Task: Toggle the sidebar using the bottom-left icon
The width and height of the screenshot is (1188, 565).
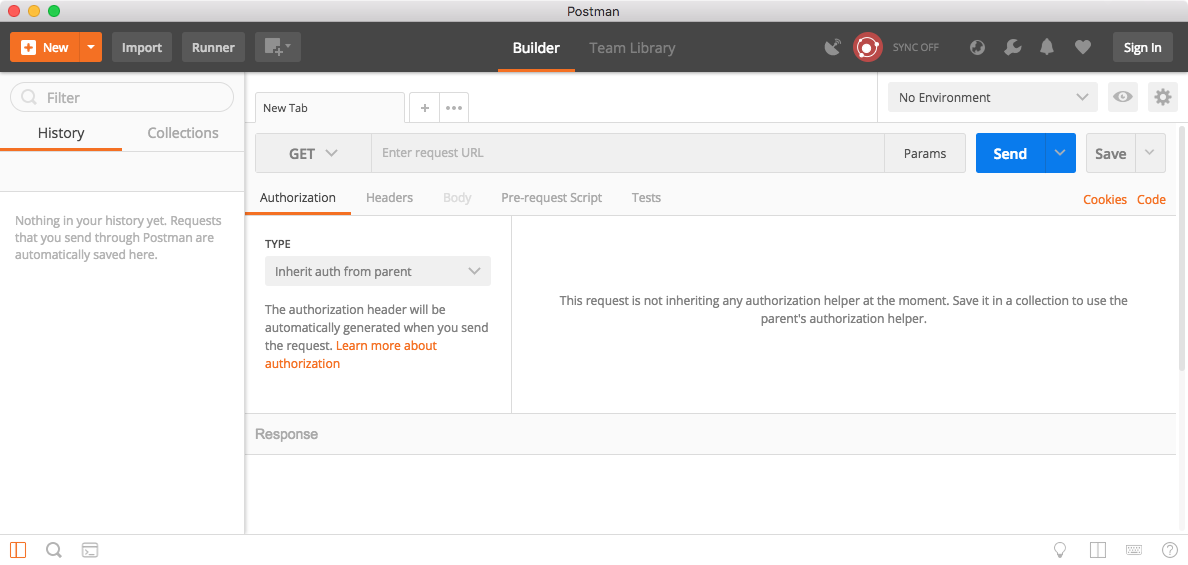Action: 18,550
